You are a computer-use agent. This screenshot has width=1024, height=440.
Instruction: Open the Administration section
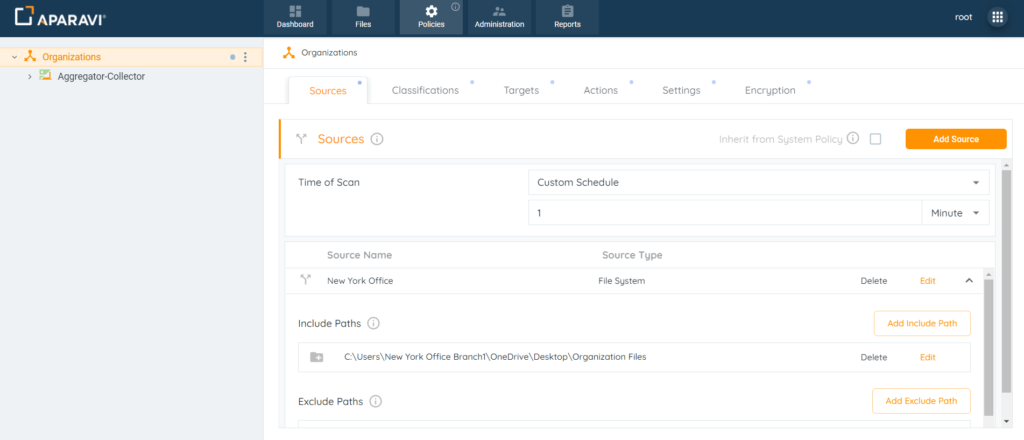click(499, 18)
